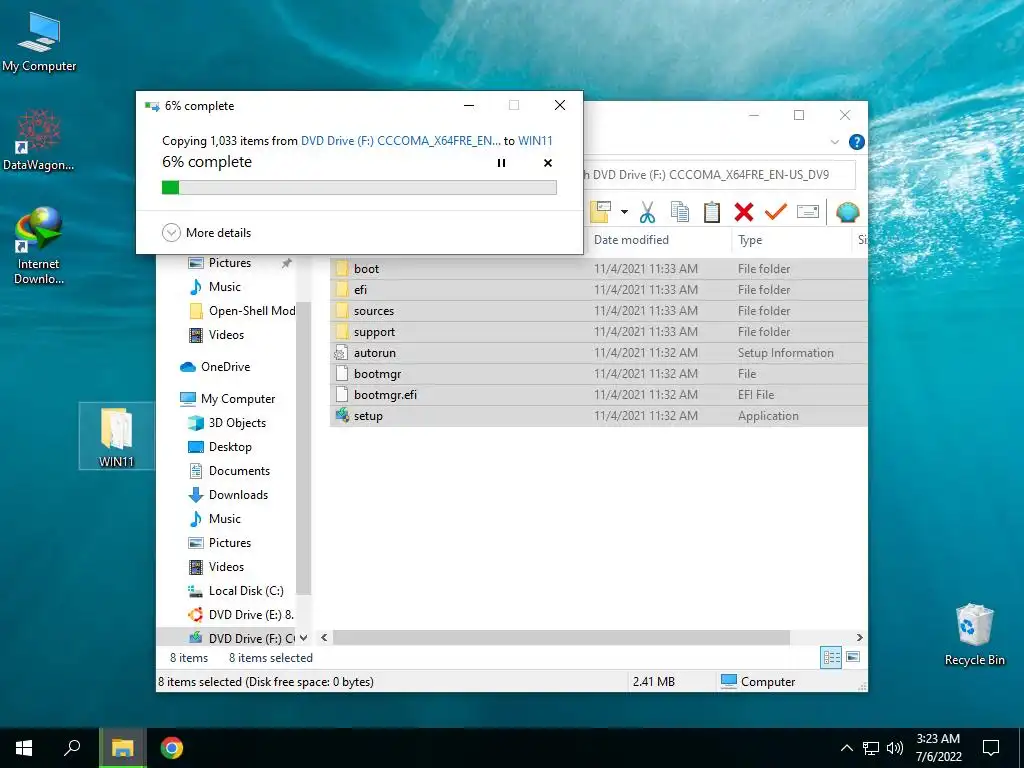This screenshot has width=1024, height=768.
Task: Click the green copy progress bar
Action: click(x=359, y=187)
